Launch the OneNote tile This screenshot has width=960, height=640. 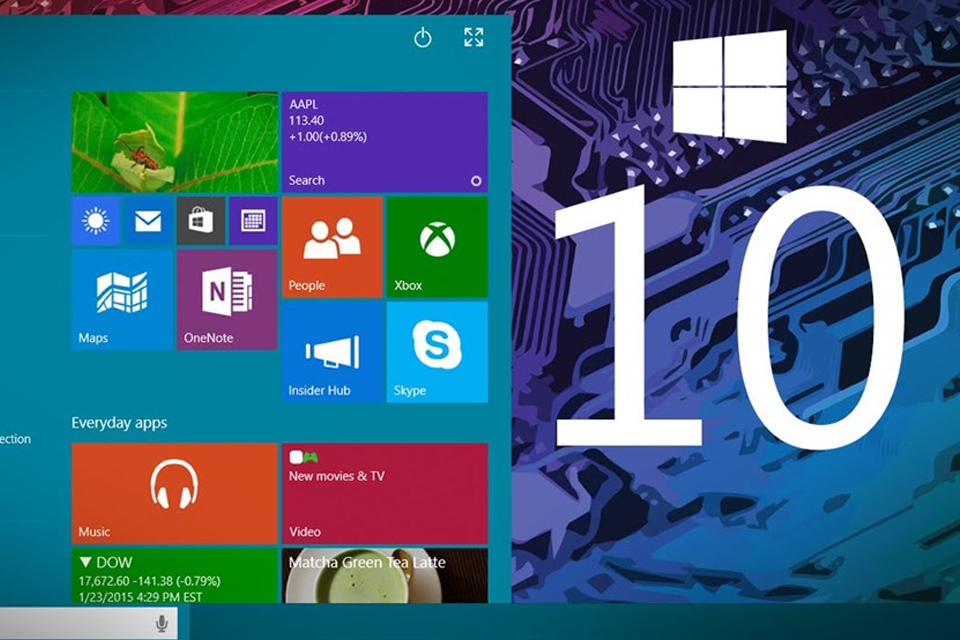(x=227, y=300)
